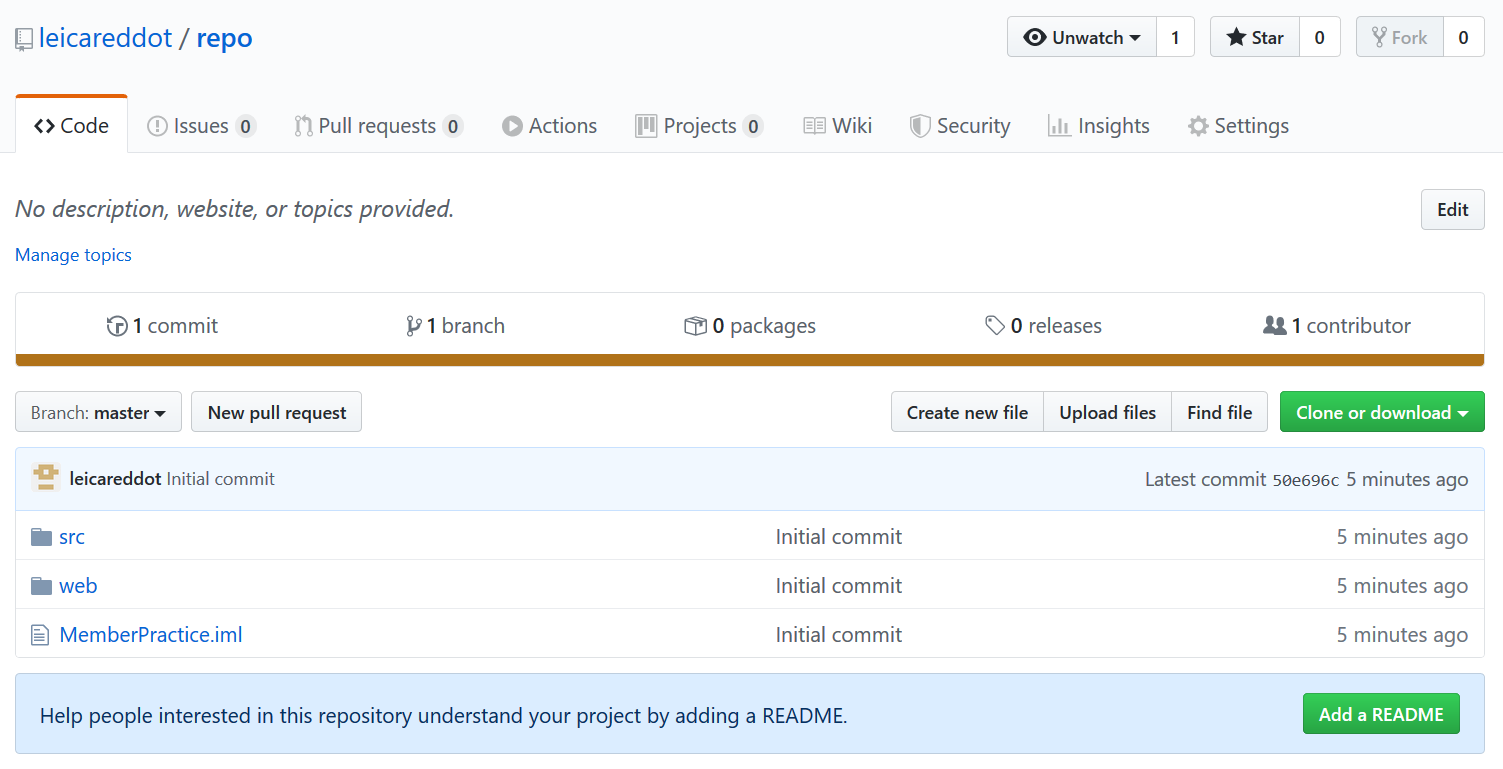Switch to the Projects tab

pyautogui.click(x=699, y=126)
